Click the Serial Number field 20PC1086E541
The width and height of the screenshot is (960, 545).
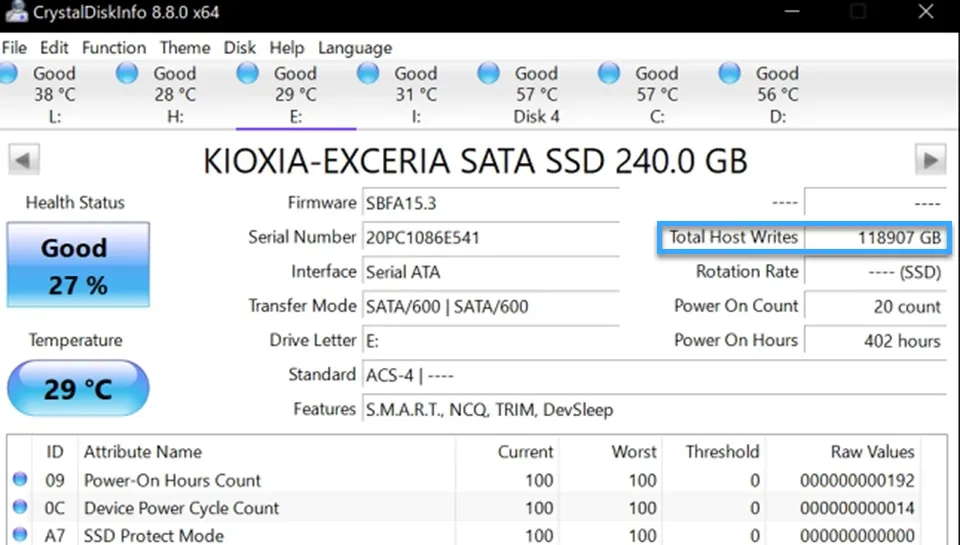[491, 238]
